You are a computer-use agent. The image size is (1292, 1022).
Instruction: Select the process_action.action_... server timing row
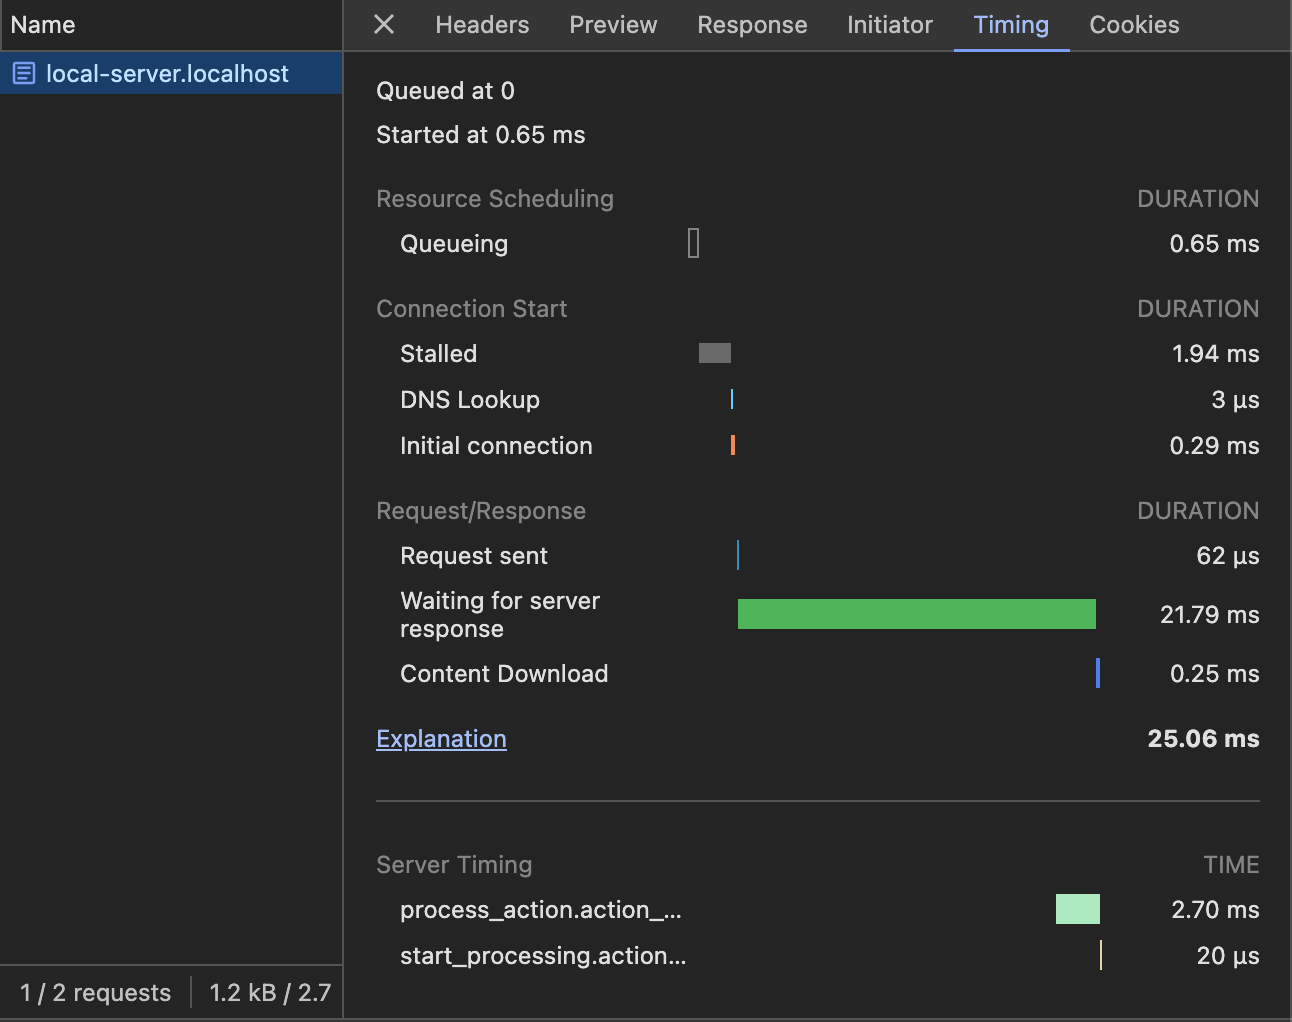point(540,910)
